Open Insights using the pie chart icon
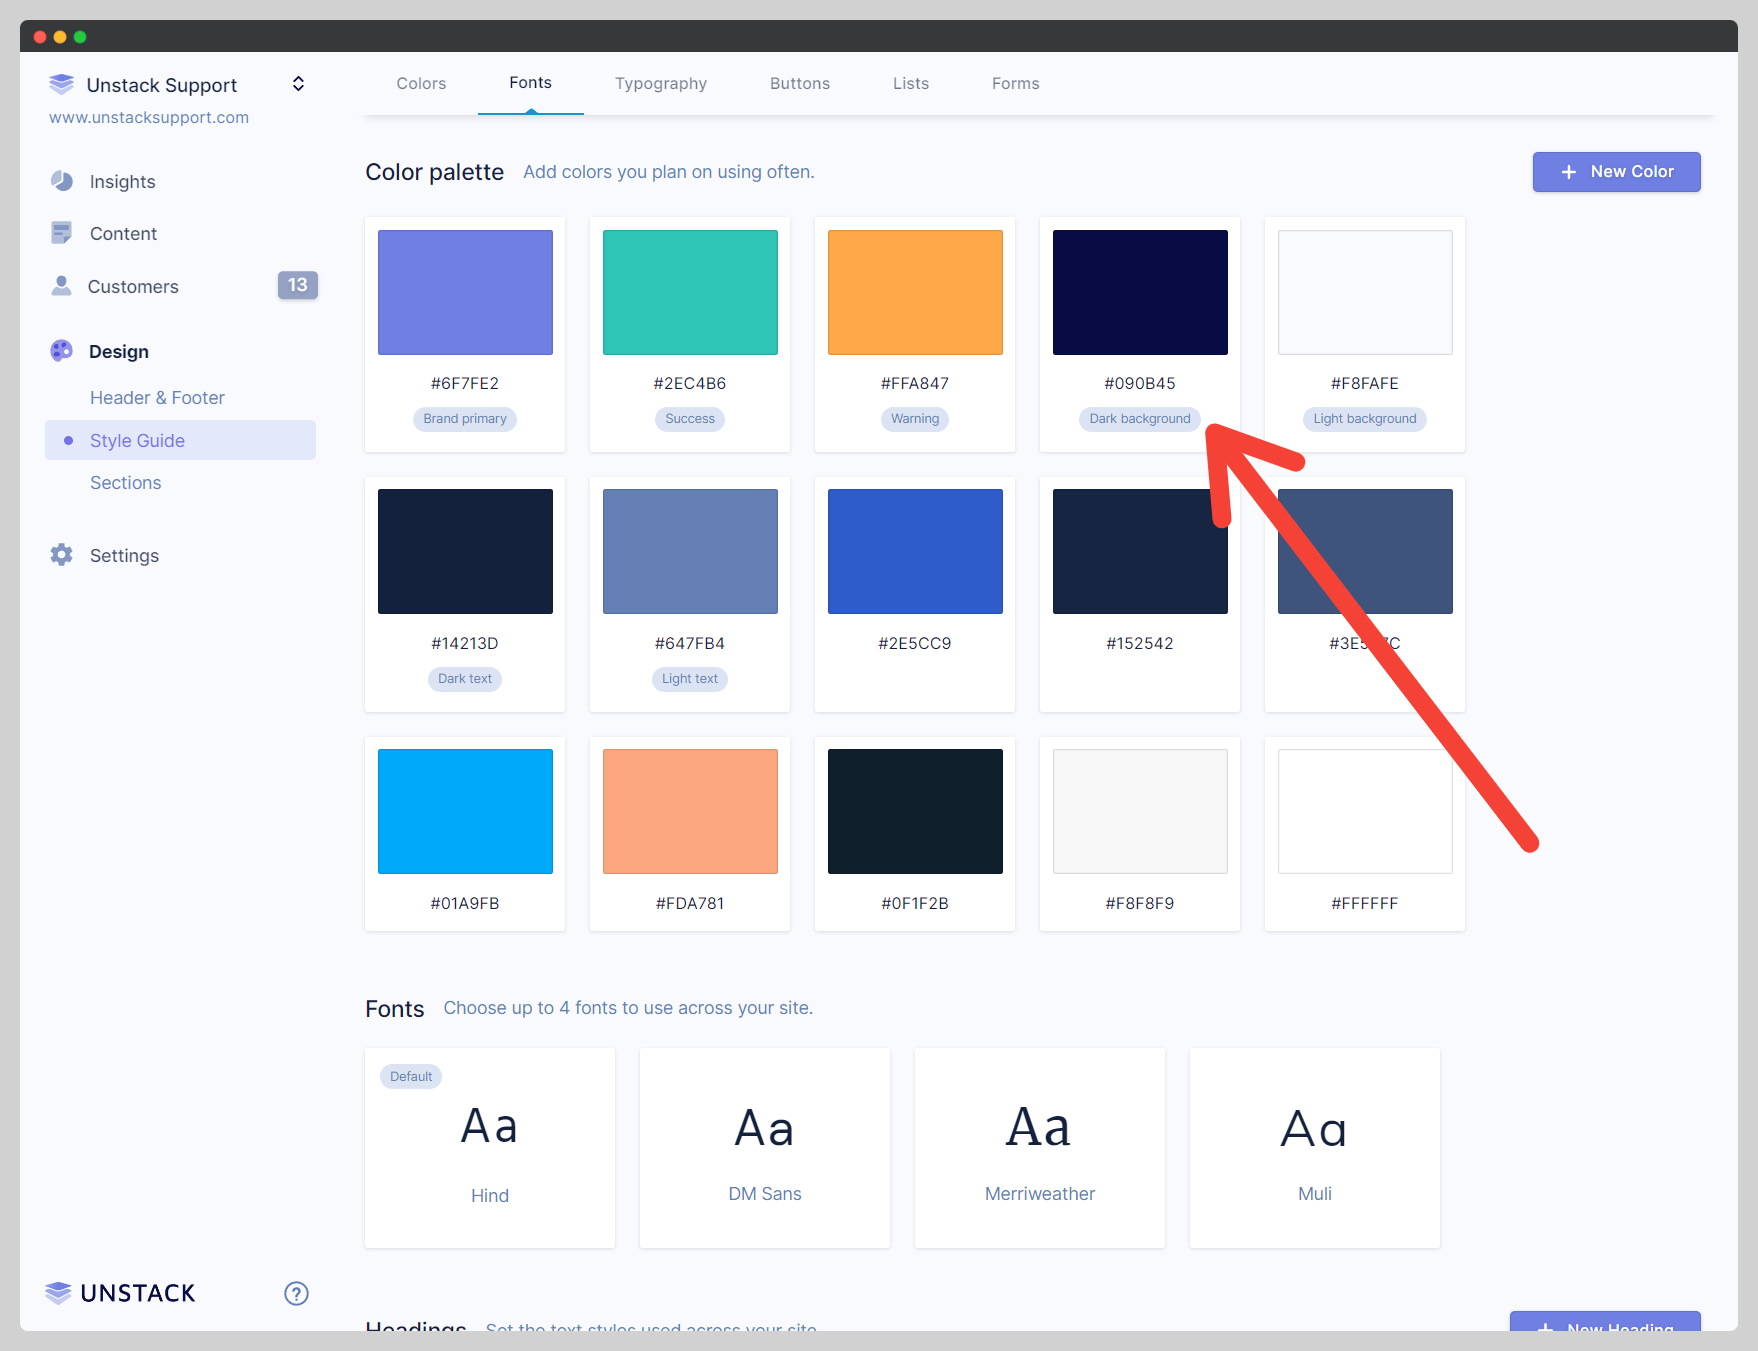 (x=61, y=181)
